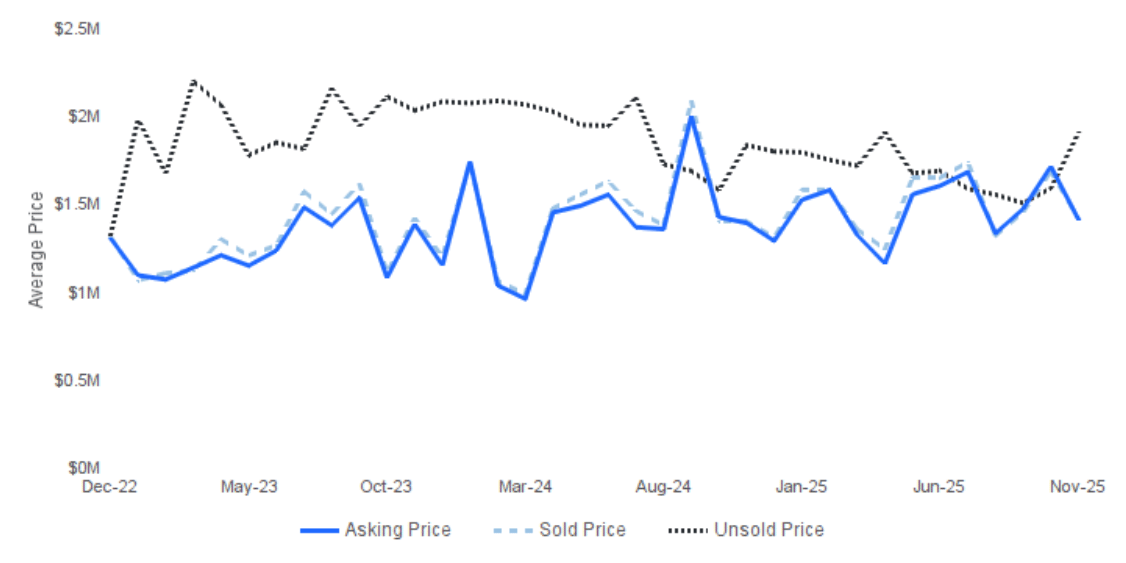1126x563 pixels.
Task: Select the Jan-25 x-axis label
Action: pyautogui.click(x=801, y=487)
